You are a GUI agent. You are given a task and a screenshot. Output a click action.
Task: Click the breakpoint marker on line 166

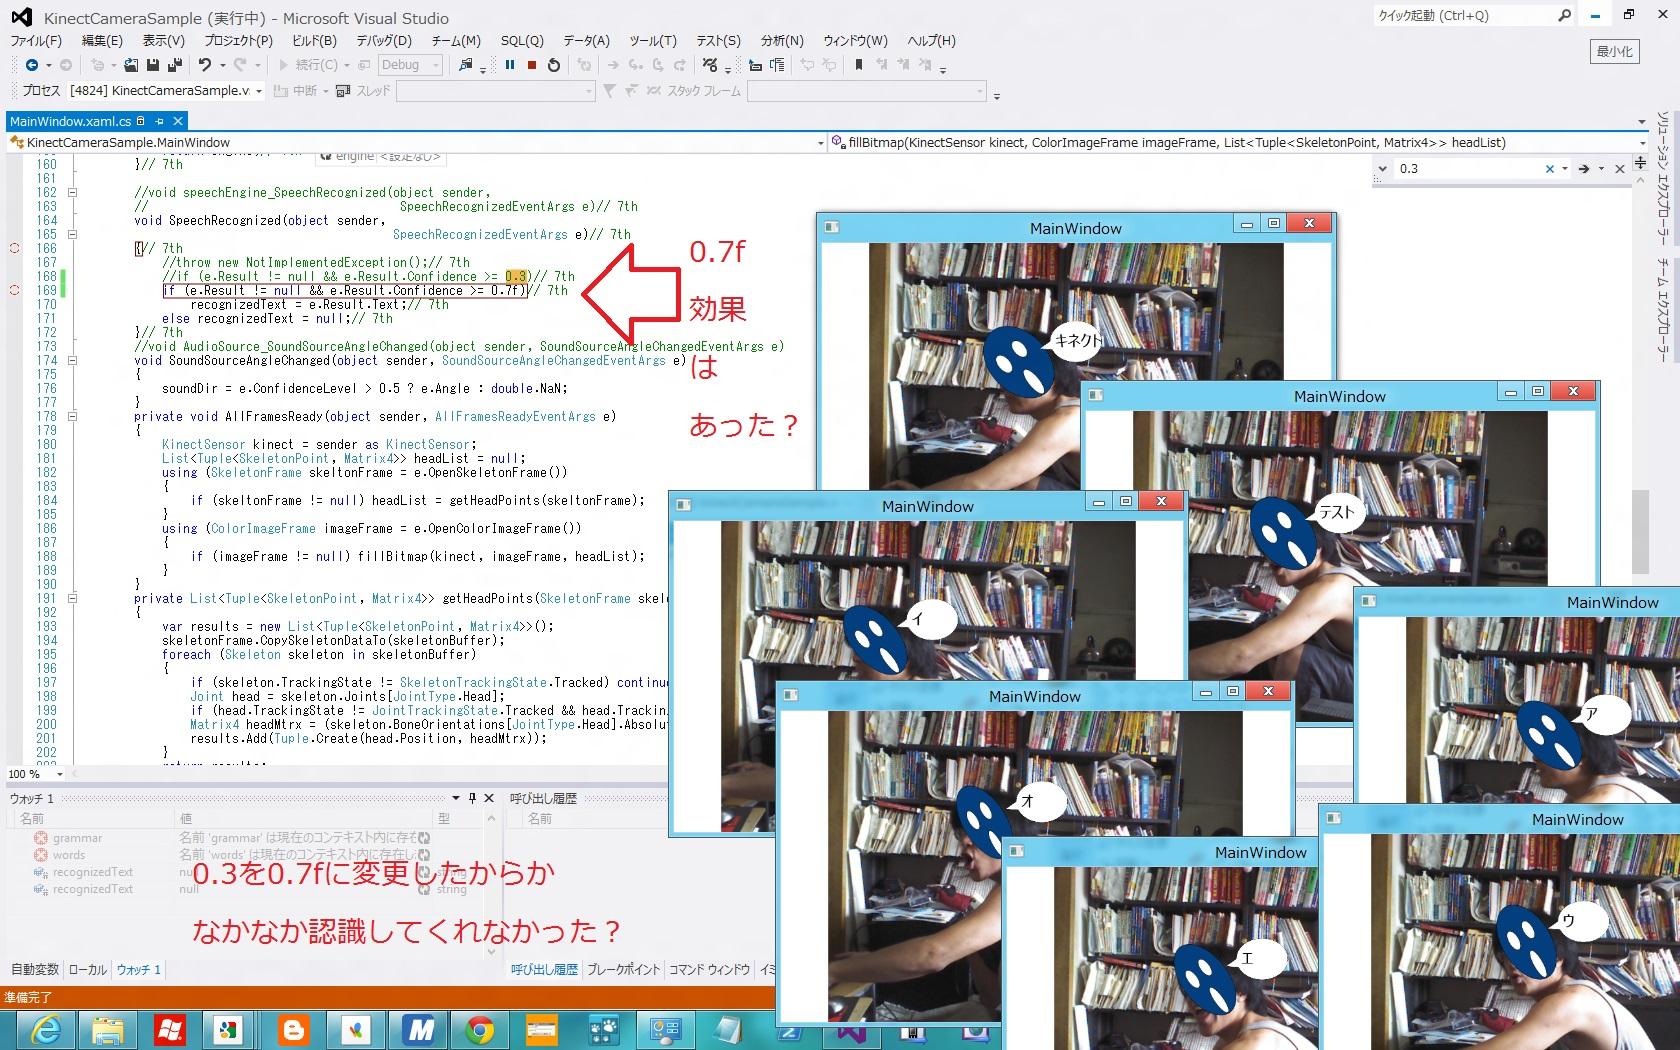pyautogui.click(x=14, y=248)
